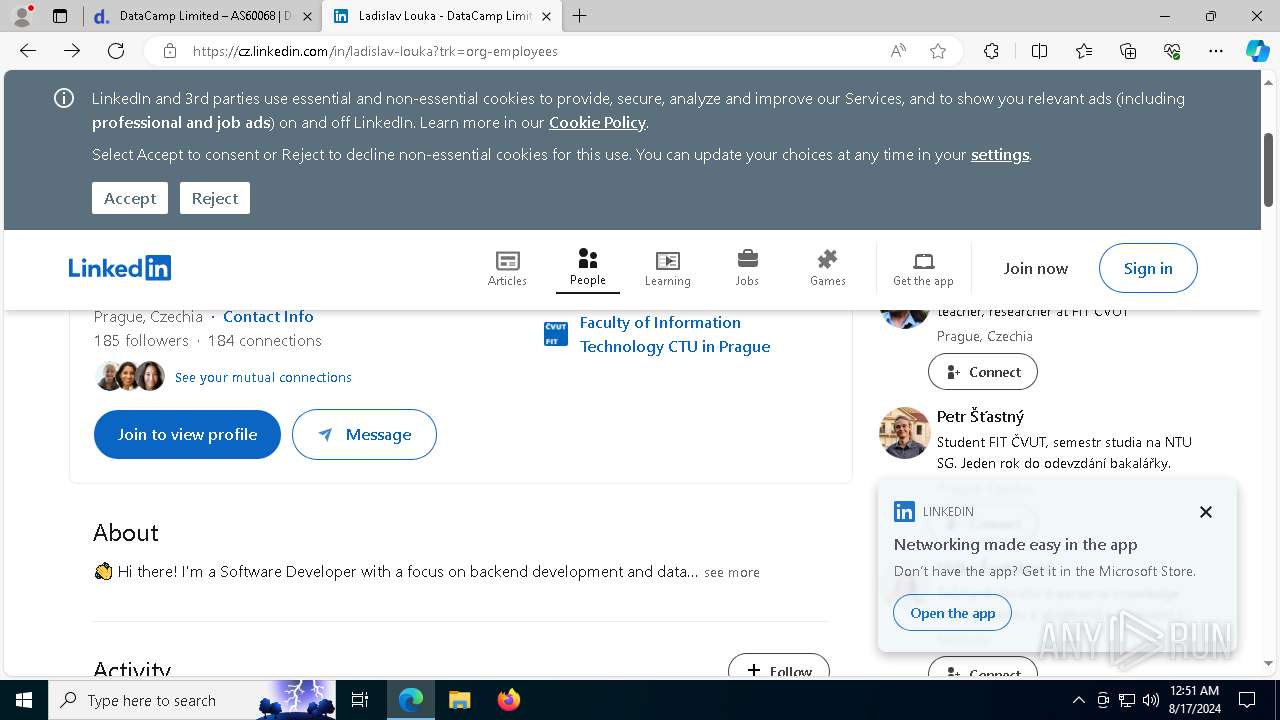Click Petr Šťastný's profile photo
The width and height of the screenshot is (1280, 720).
pos(905,433)
